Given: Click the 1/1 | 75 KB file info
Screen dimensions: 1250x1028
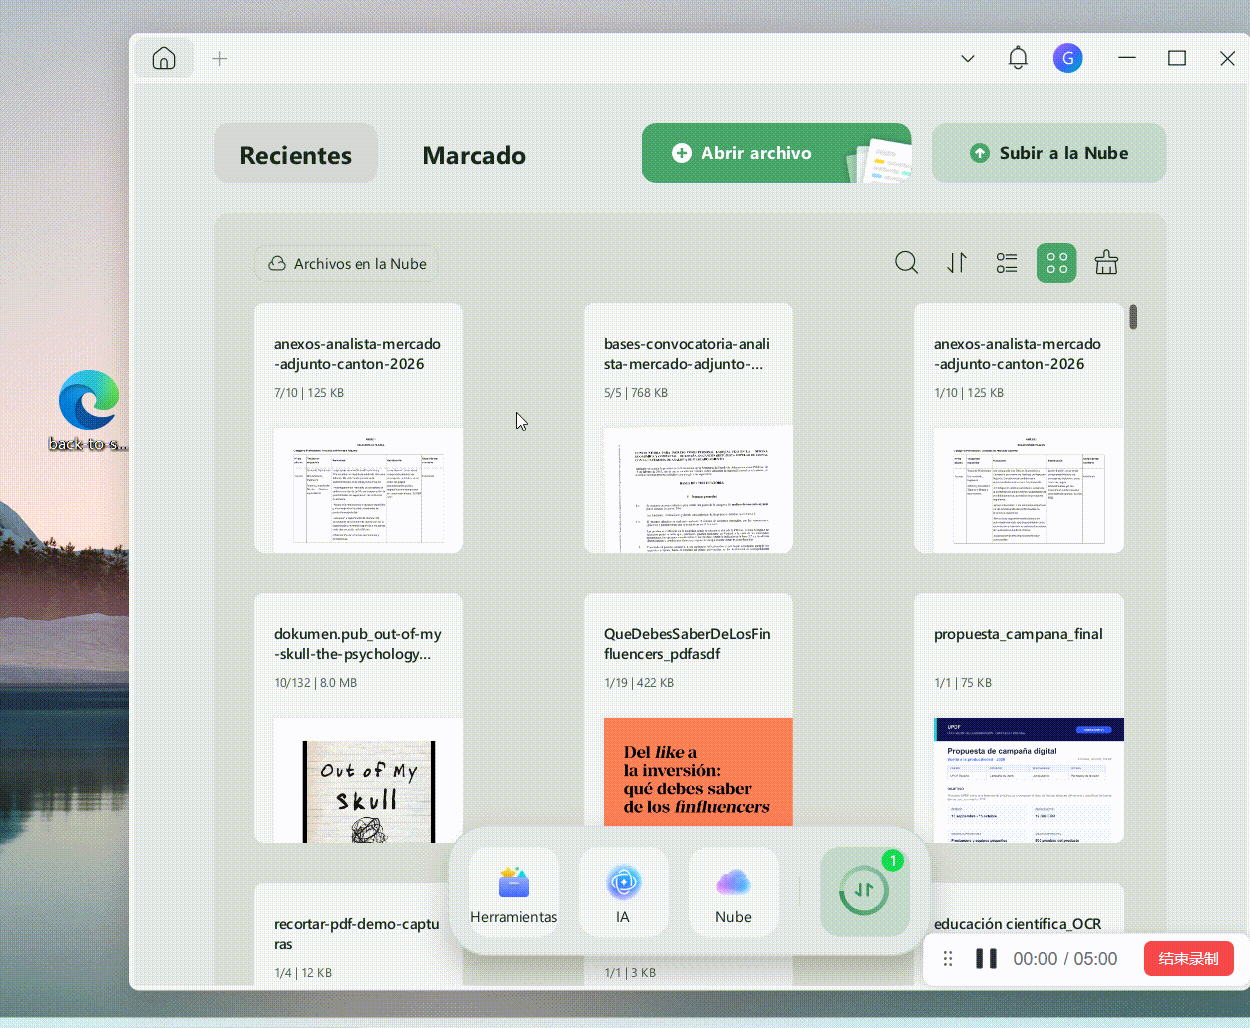Looking at the screenshot, I should [963, 683].
